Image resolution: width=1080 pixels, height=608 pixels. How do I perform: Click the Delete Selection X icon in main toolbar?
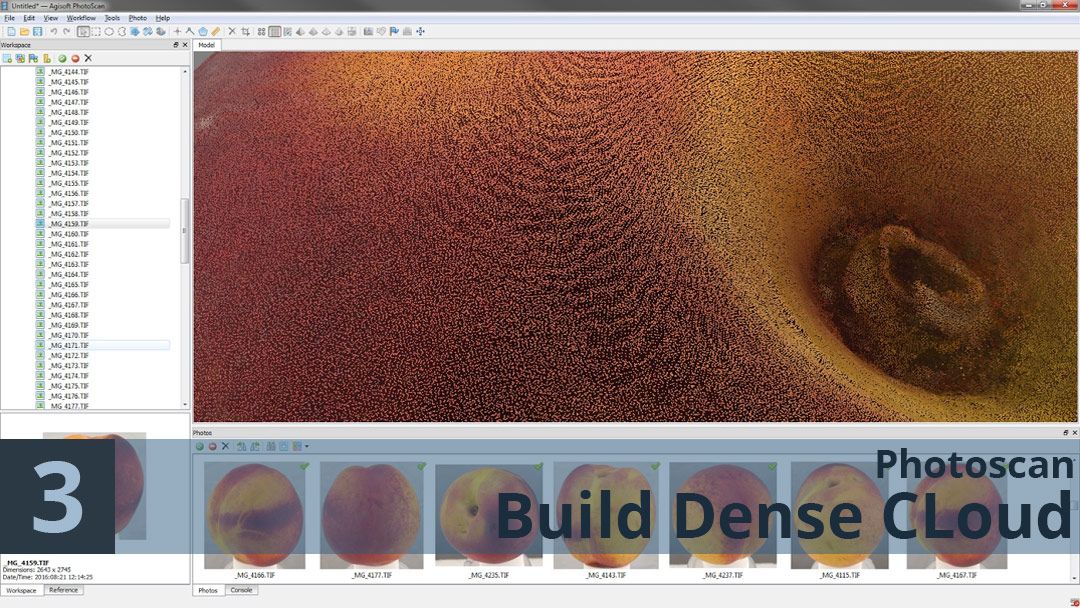click(x=232, y=32)
